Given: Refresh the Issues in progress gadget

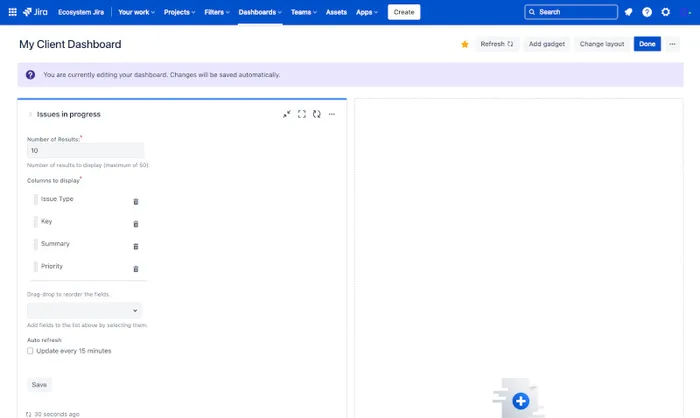Looking at the screenshot, I should [317, 114].
